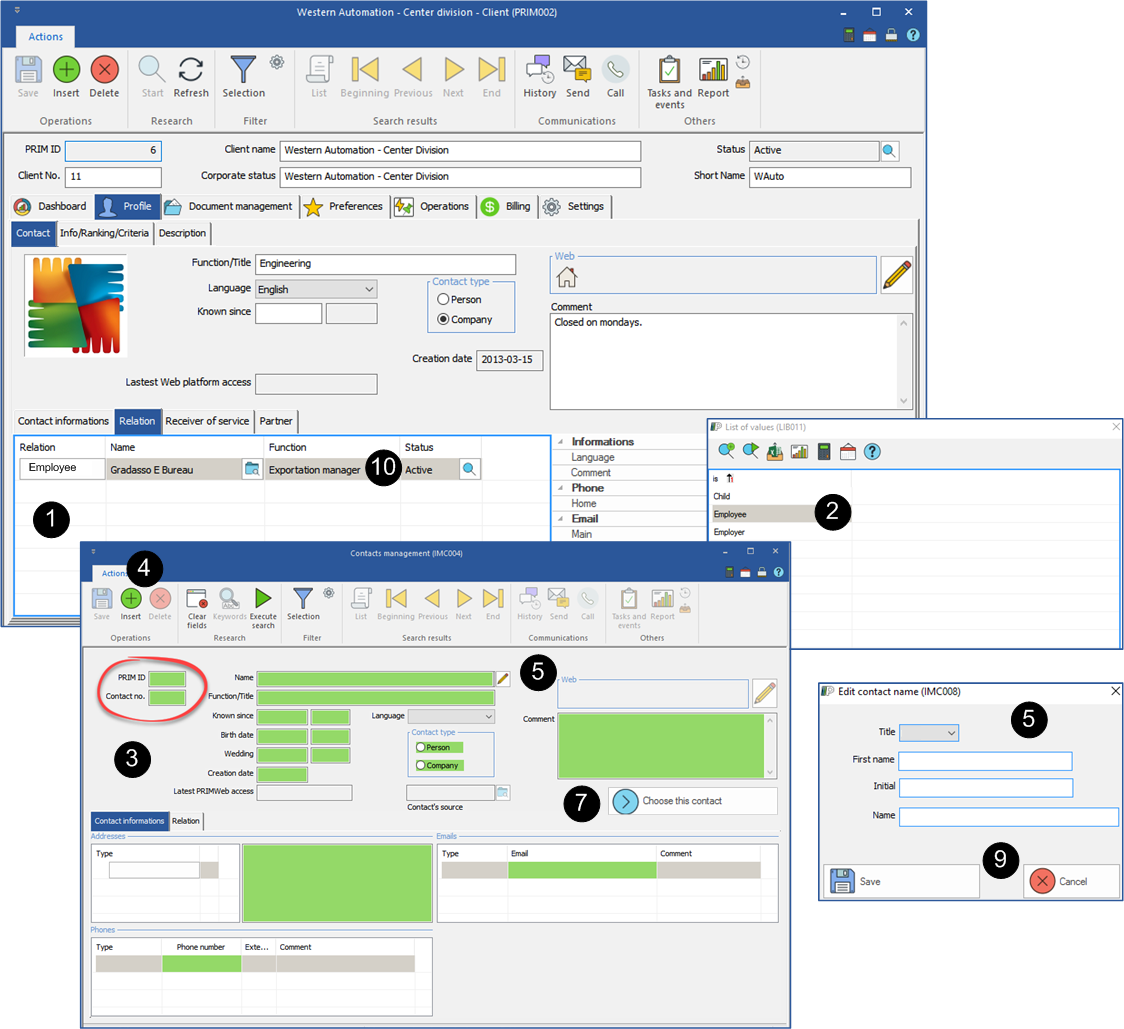
Task: Select Employer in the List of values
Action: tap(729, 532)
